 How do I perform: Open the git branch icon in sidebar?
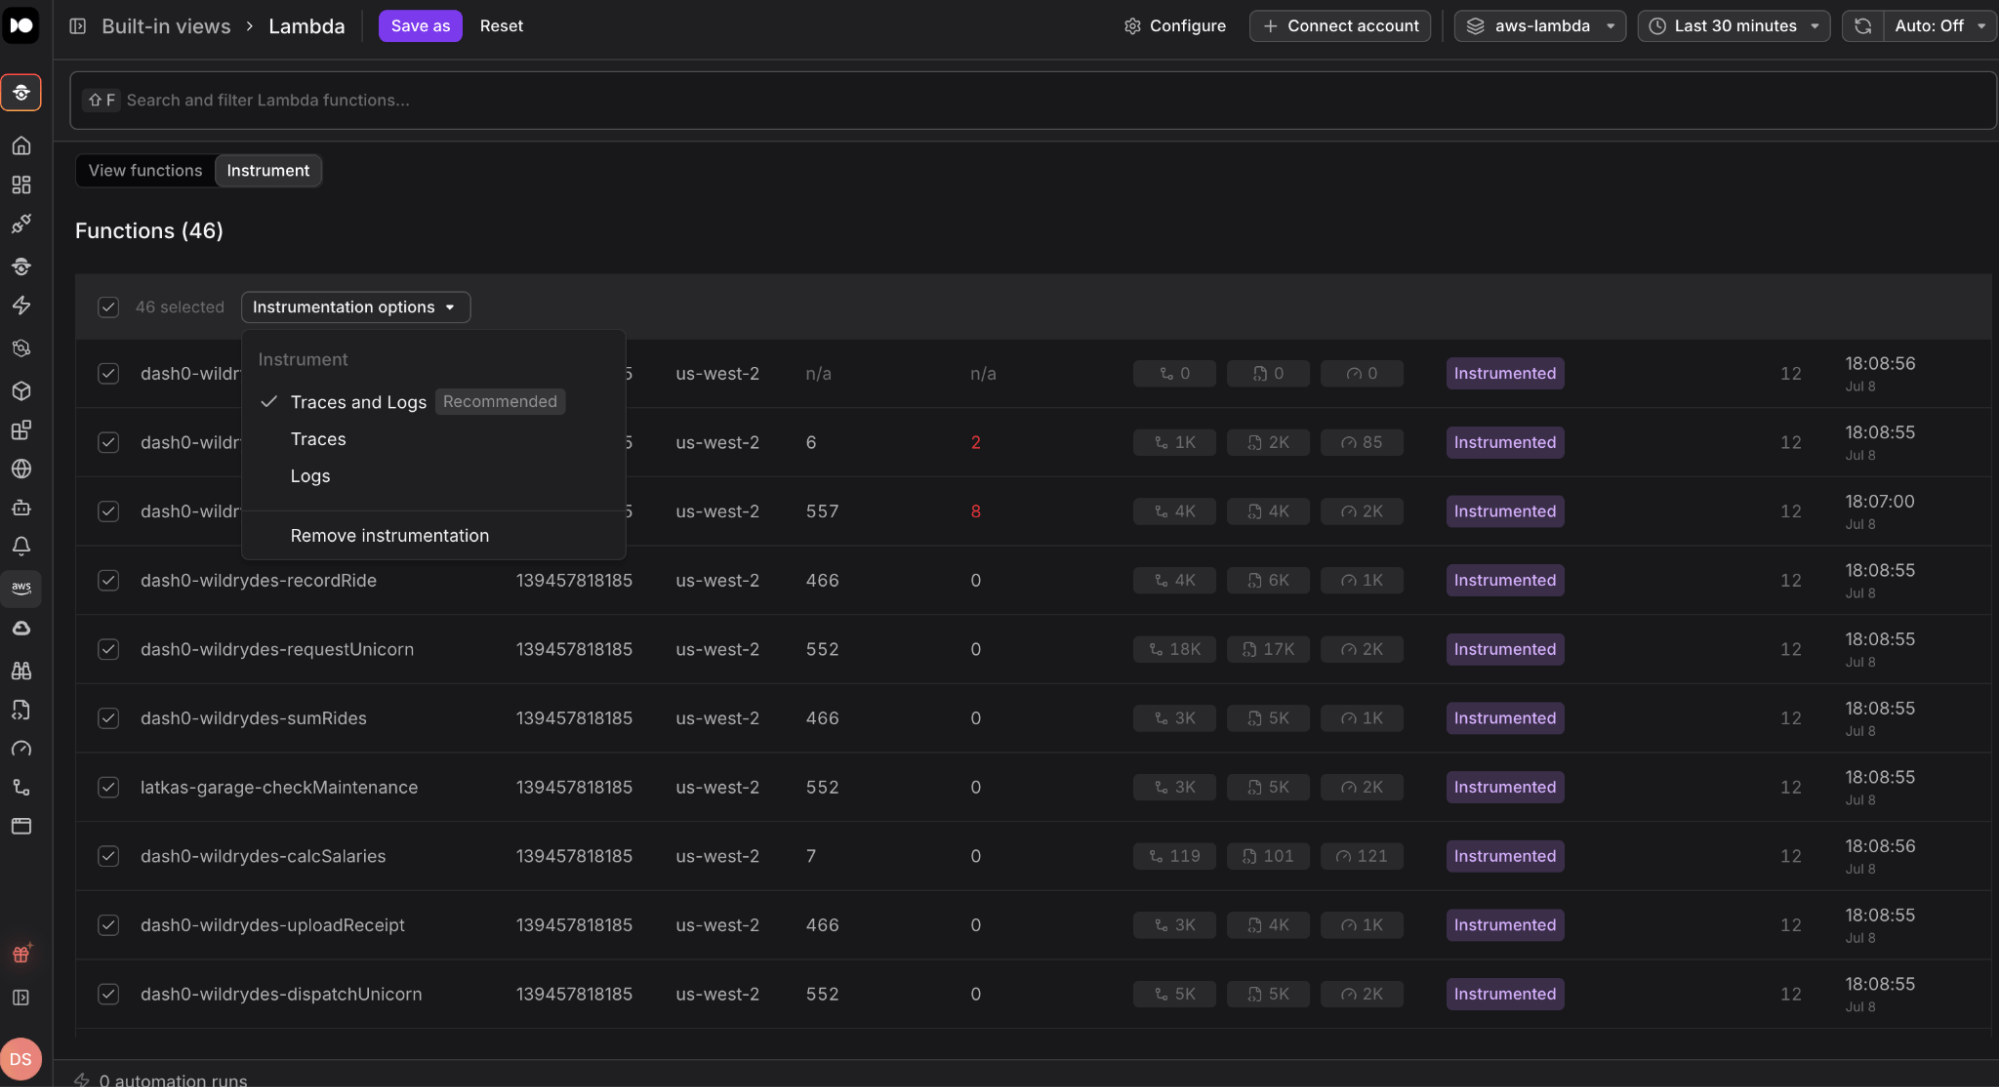point(21,788)
